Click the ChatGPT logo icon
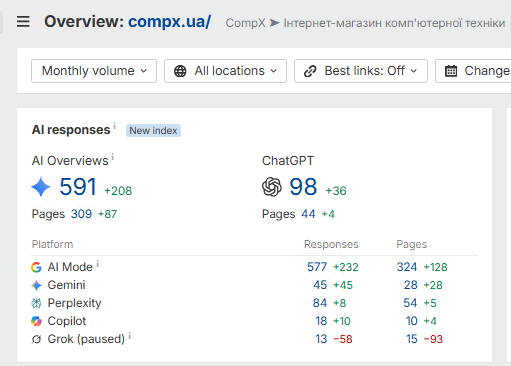Image resolution: width=511 pixels, height=366 pixels. pyautogui.click(x=272, y=187)
